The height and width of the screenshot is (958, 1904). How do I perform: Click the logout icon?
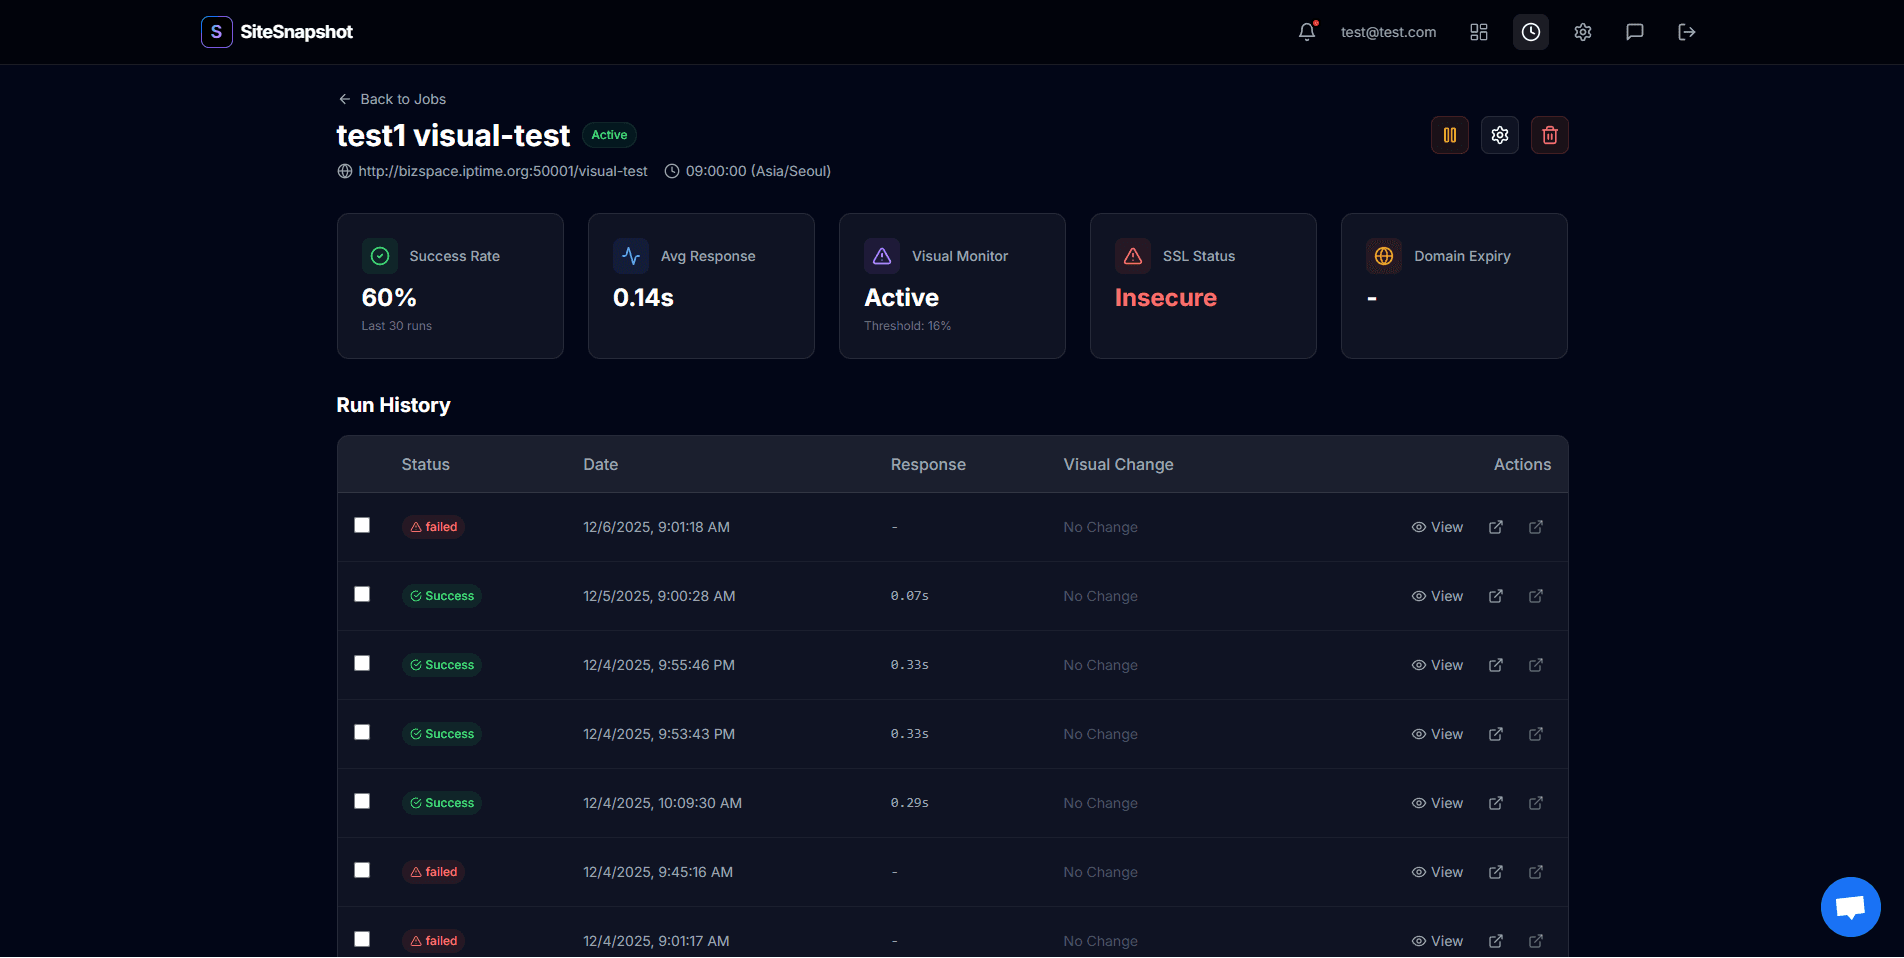pyautogui.click(x=1687, y=32)
